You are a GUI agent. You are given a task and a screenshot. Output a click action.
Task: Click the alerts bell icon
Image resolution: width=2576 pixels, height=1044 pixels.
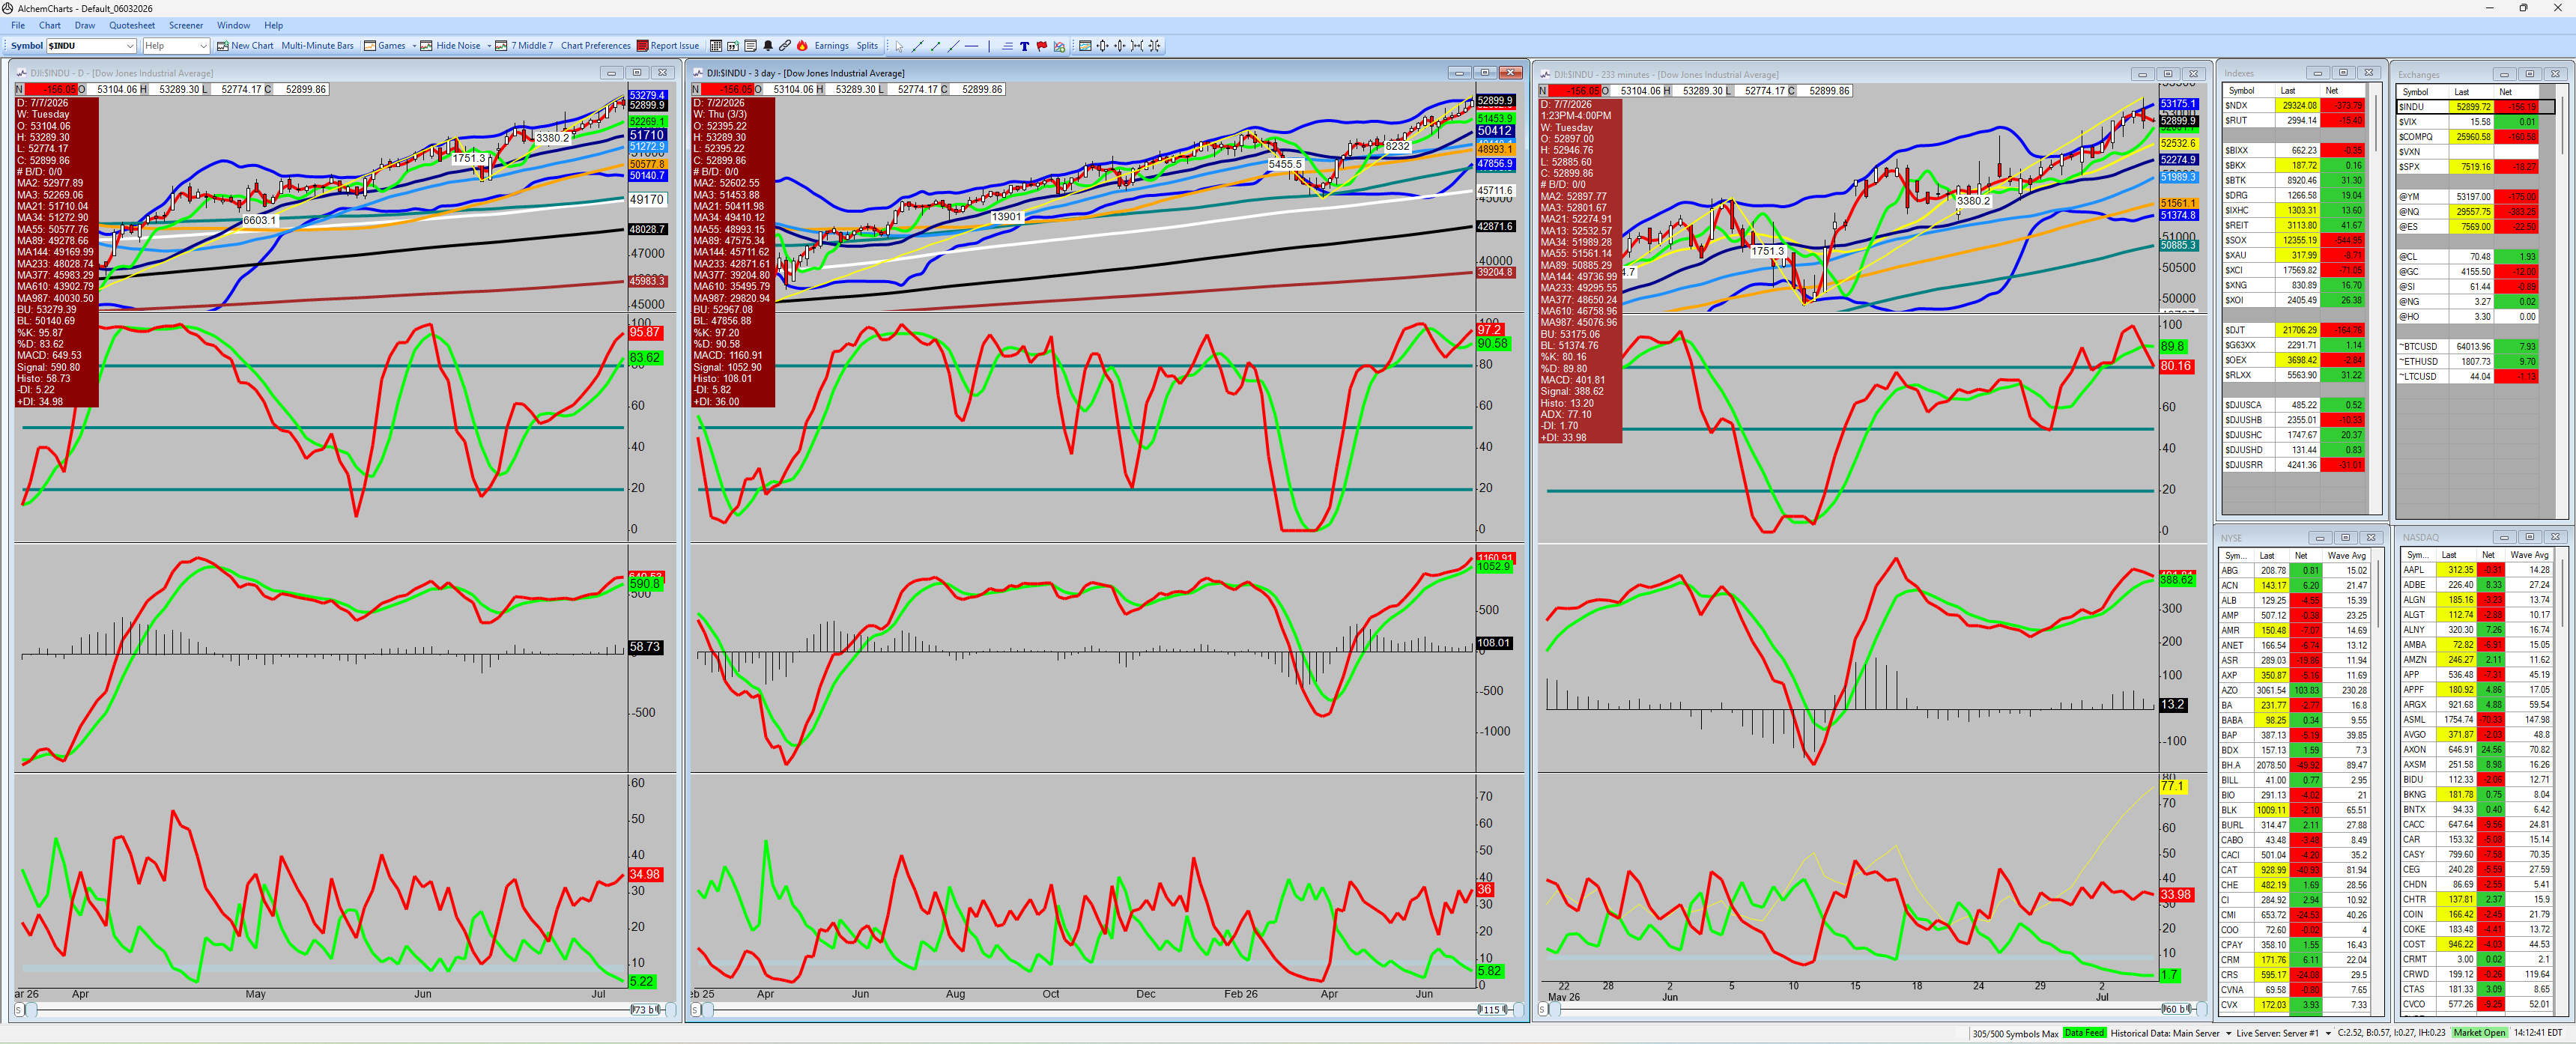point(768,46)
